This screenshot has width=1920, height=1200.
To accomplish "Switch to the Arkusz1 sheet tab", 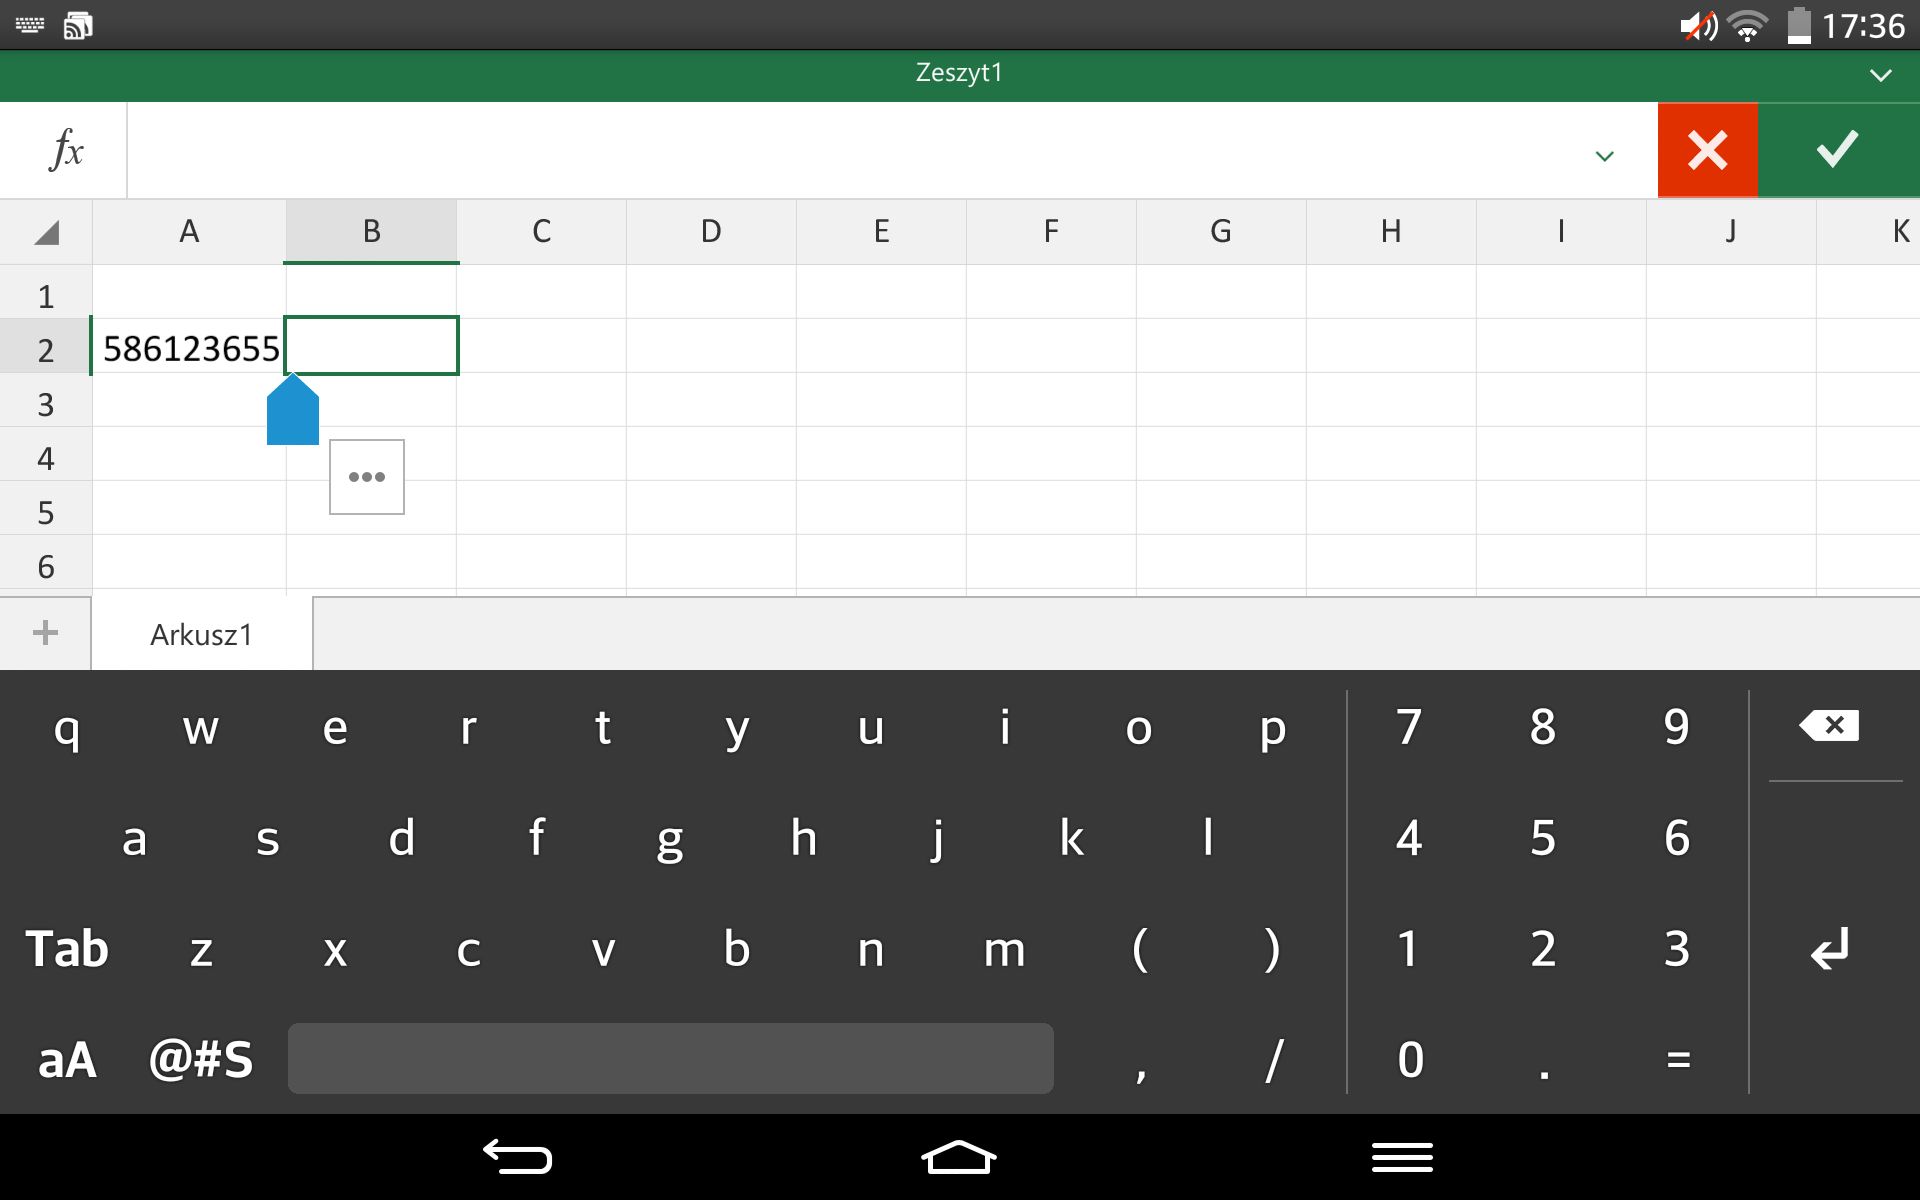I will [202, 635].
